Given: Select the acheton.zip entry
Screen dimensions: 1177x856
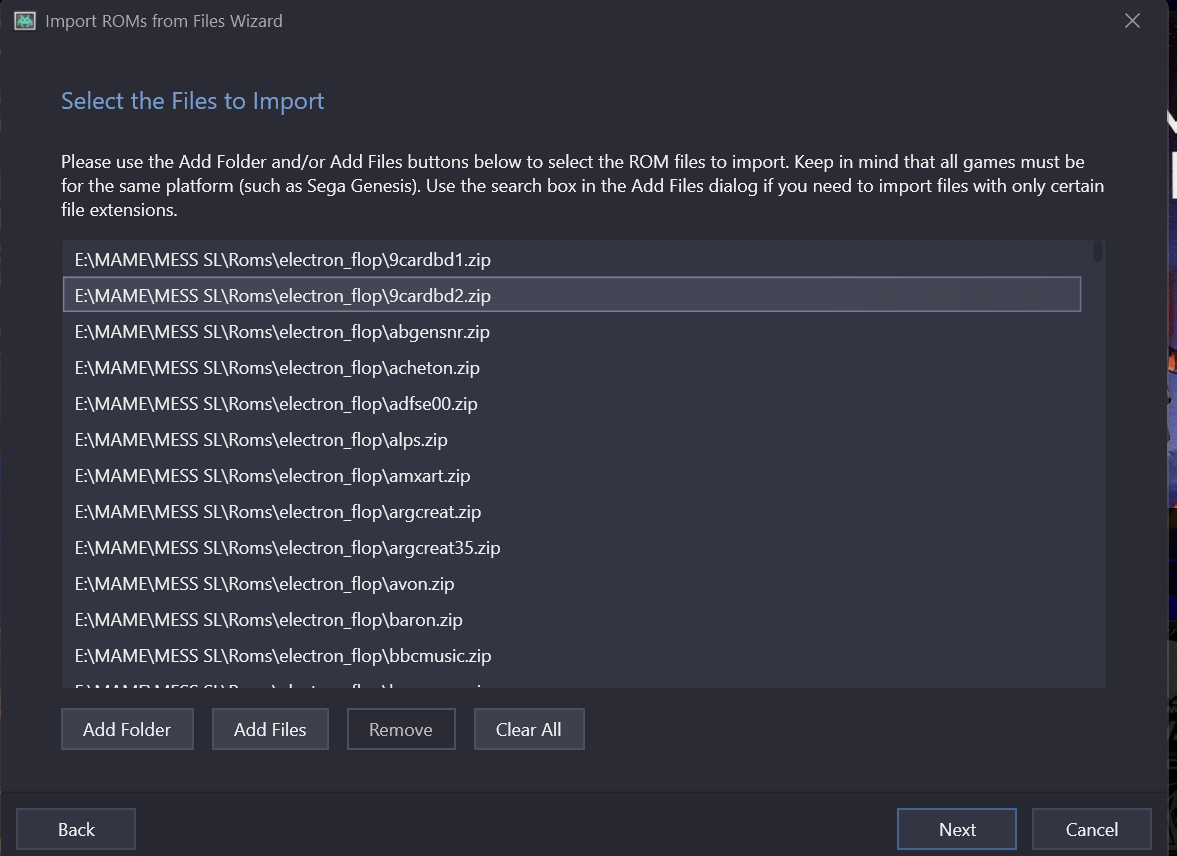Looking at the screenshot, I should tap(278, 368).
